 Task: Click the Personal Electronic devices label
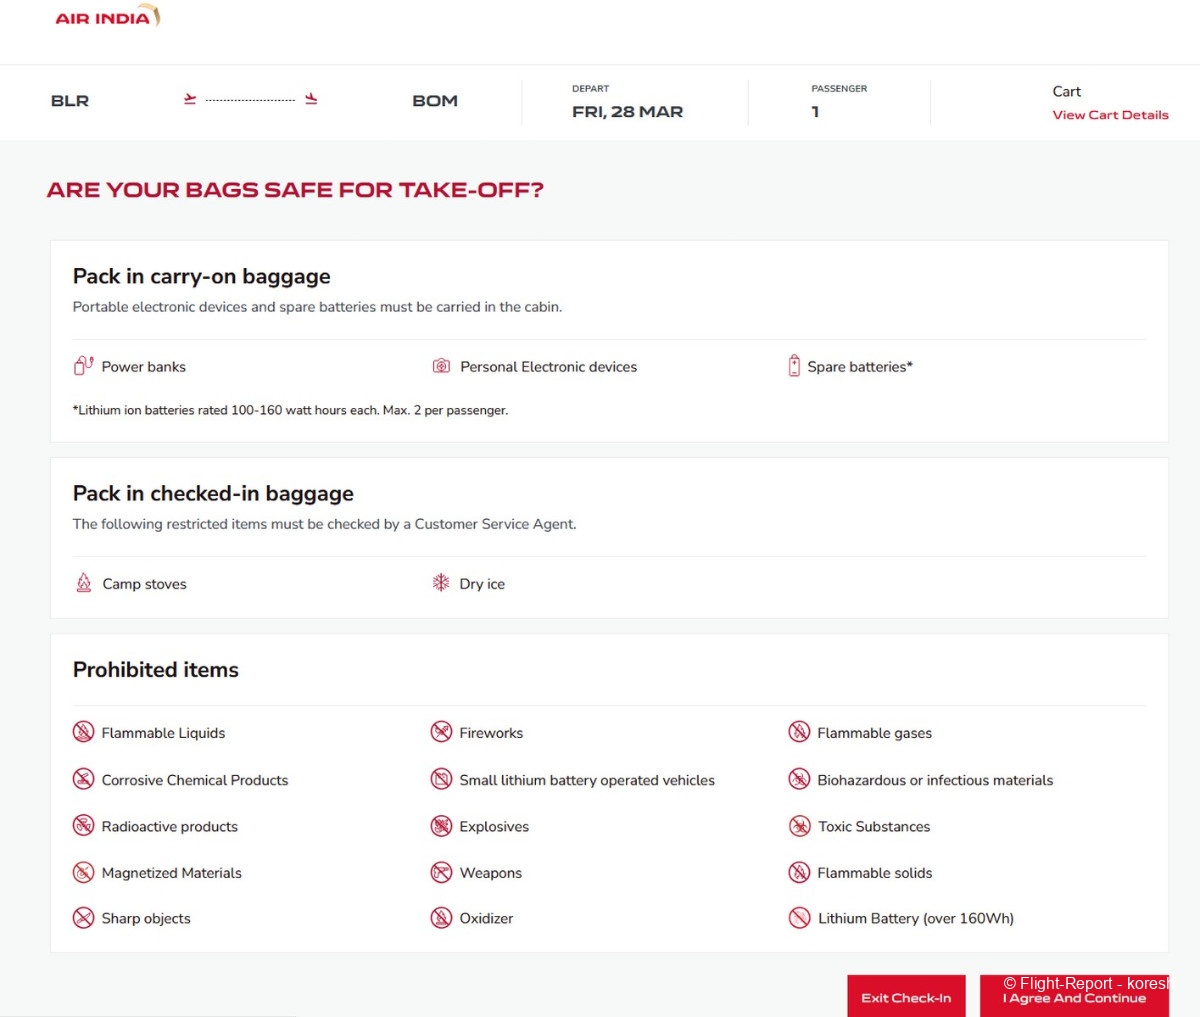tap(548, 367)
